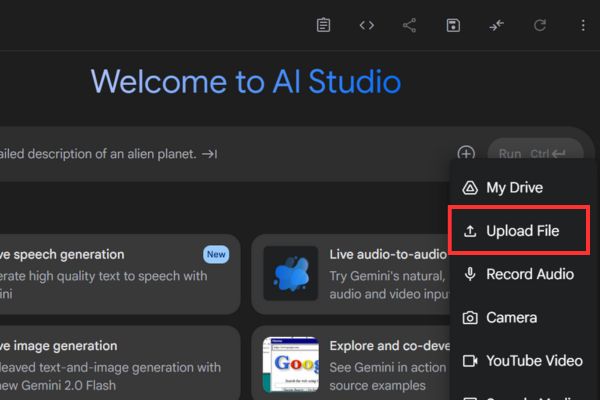Choose Record Audio option
The height and width of the screenshot is (400, 600).
tap(521, 274)
